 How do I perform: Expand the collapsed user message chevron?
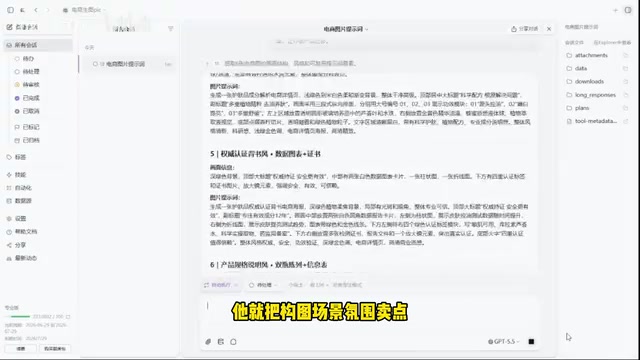tap(207, 63)
